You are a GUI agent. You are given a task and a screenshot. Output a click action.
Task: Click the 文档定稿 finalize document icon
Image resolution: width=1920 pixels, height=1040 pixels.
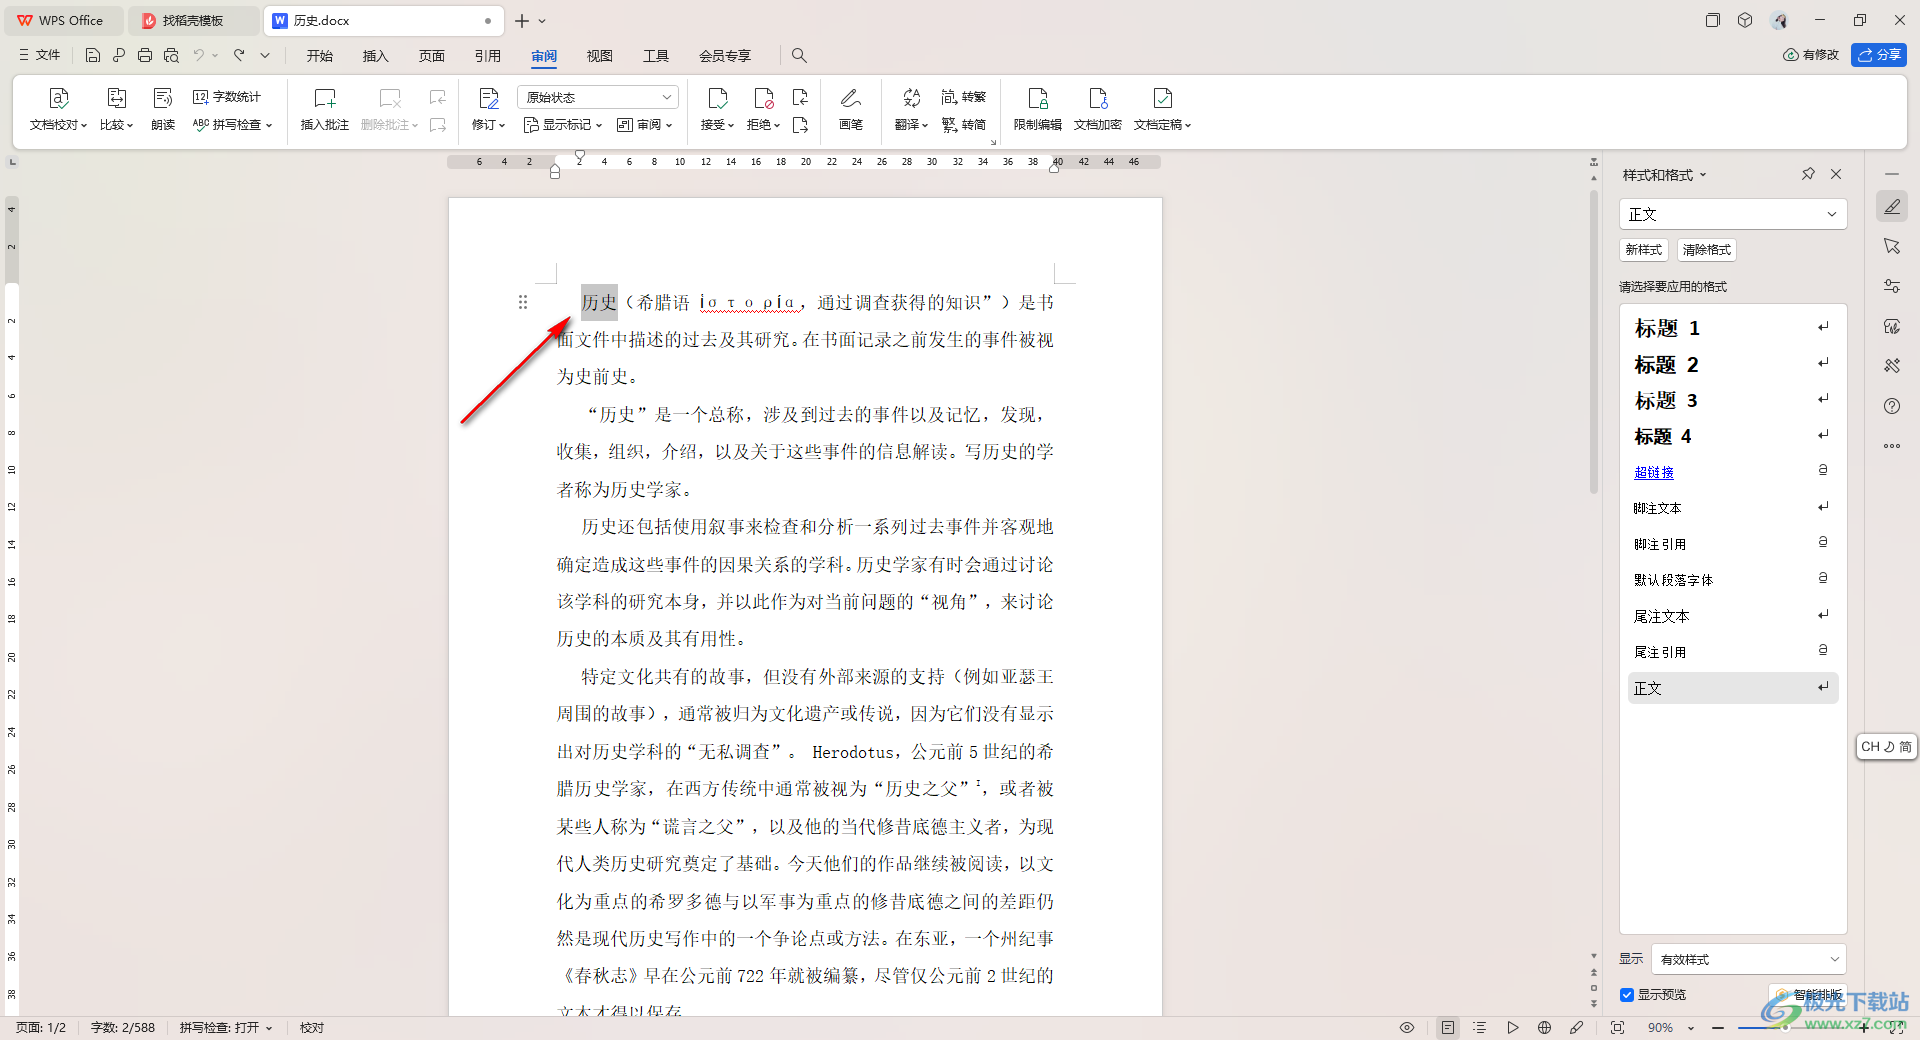tap(1163, 98)
